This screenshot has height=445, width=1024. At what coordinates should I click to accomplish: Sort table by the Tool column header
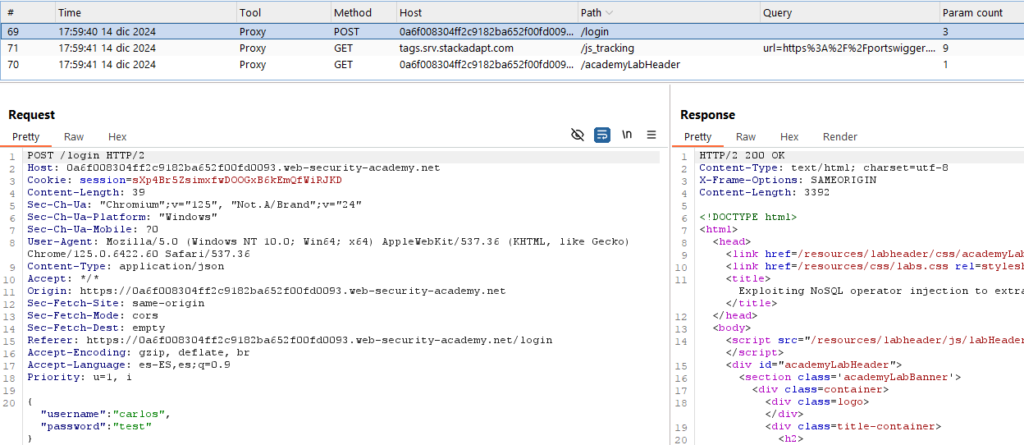pyautogui.click(x=282, y=12)
